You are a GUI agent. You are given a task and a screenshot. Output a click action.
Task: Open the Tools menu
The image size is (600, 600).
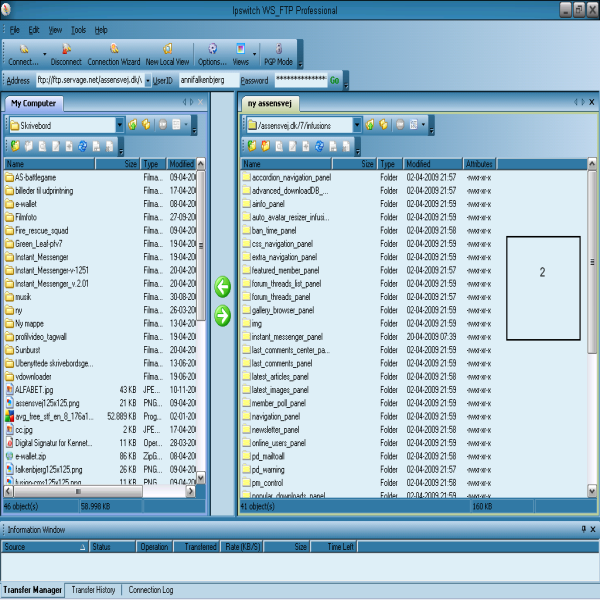(x=78, y=30)
